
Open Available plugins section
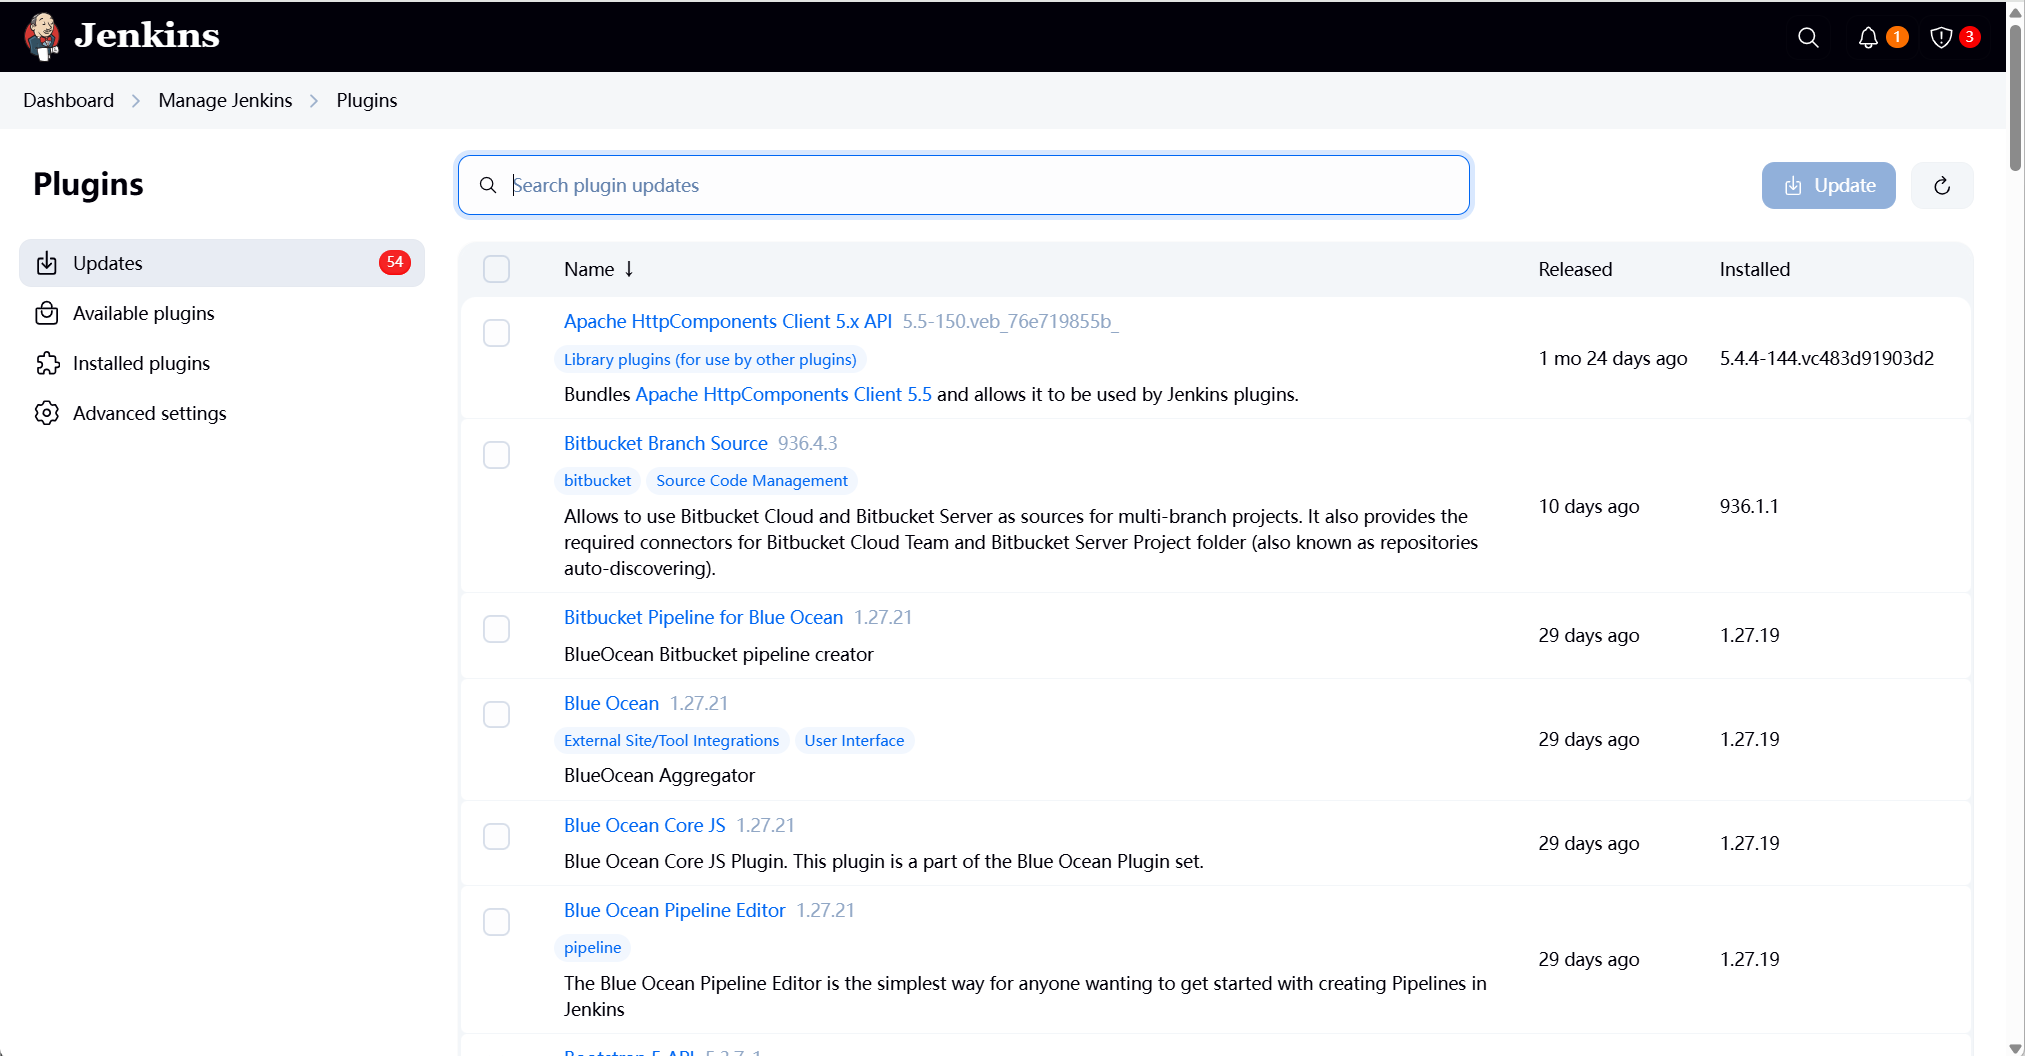222,313
